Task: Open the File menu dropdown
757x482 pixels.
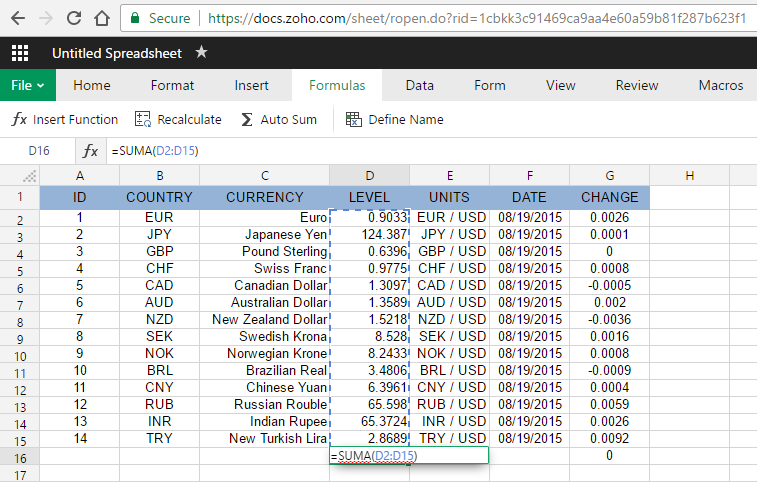Action: [28, 85]
